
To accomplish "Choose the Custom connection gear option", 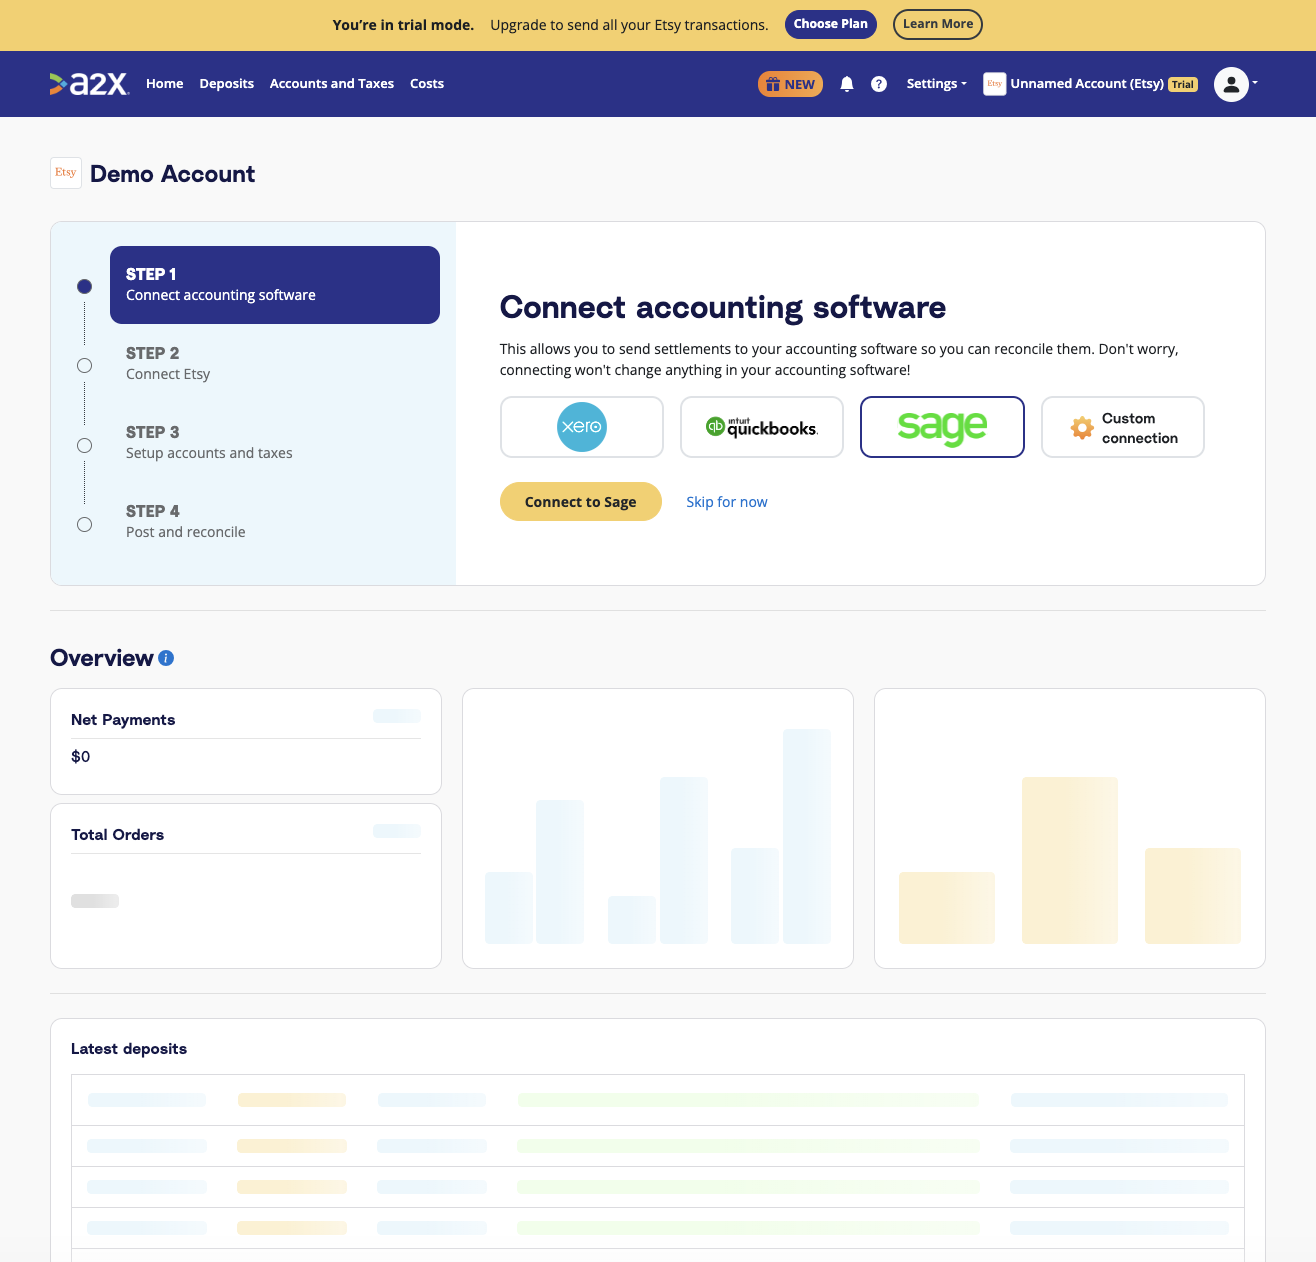I will (x=1123, y=427).
